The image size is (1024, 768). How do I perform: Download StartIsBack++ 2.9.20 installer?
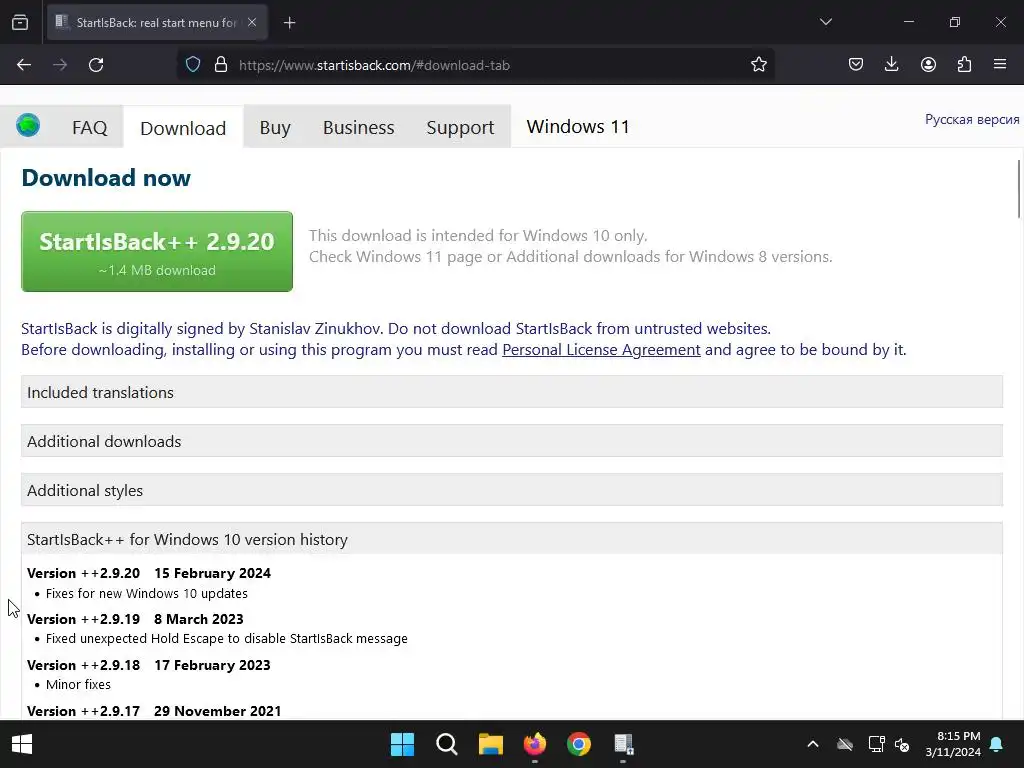157,251
